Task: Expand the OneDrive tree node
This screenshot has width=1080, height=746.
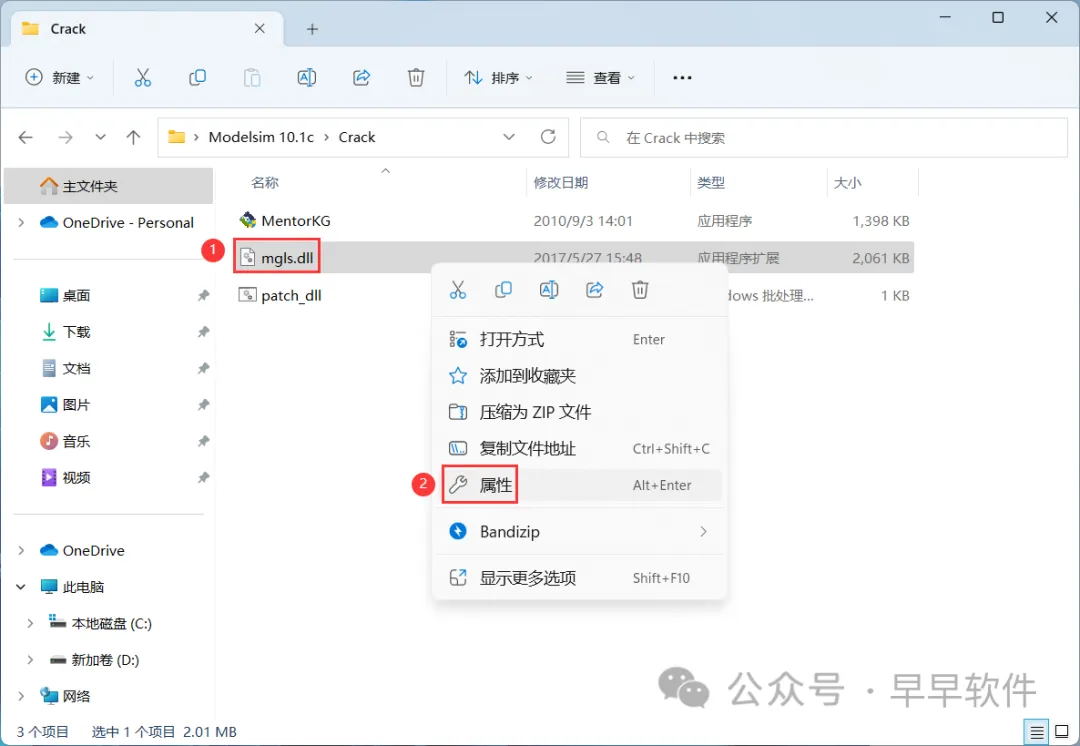Action: [21, 550]
